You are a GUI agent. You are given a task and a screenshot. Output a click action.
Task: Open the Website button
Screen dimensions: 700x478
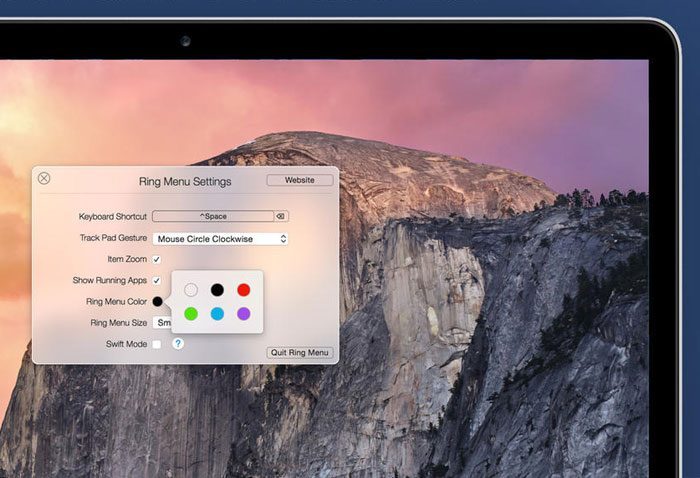point(300,180)
